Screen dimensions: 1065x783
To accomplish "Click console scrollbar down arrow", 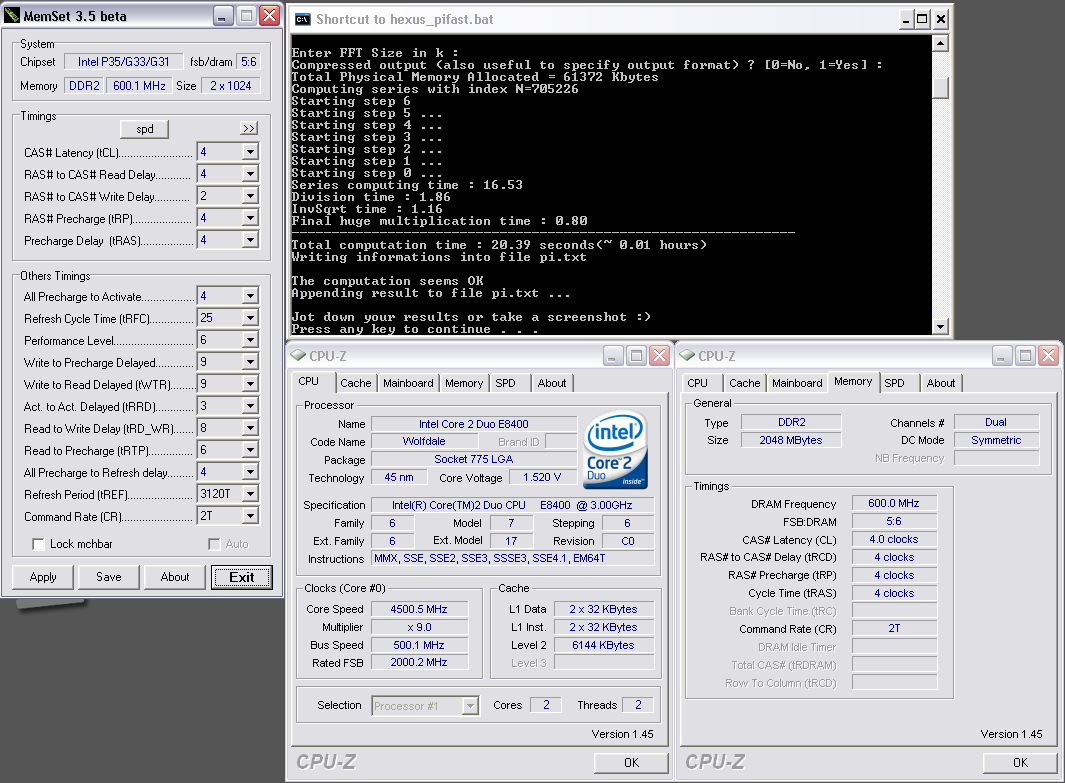I will pyautogui.click(x=940, y=327).
